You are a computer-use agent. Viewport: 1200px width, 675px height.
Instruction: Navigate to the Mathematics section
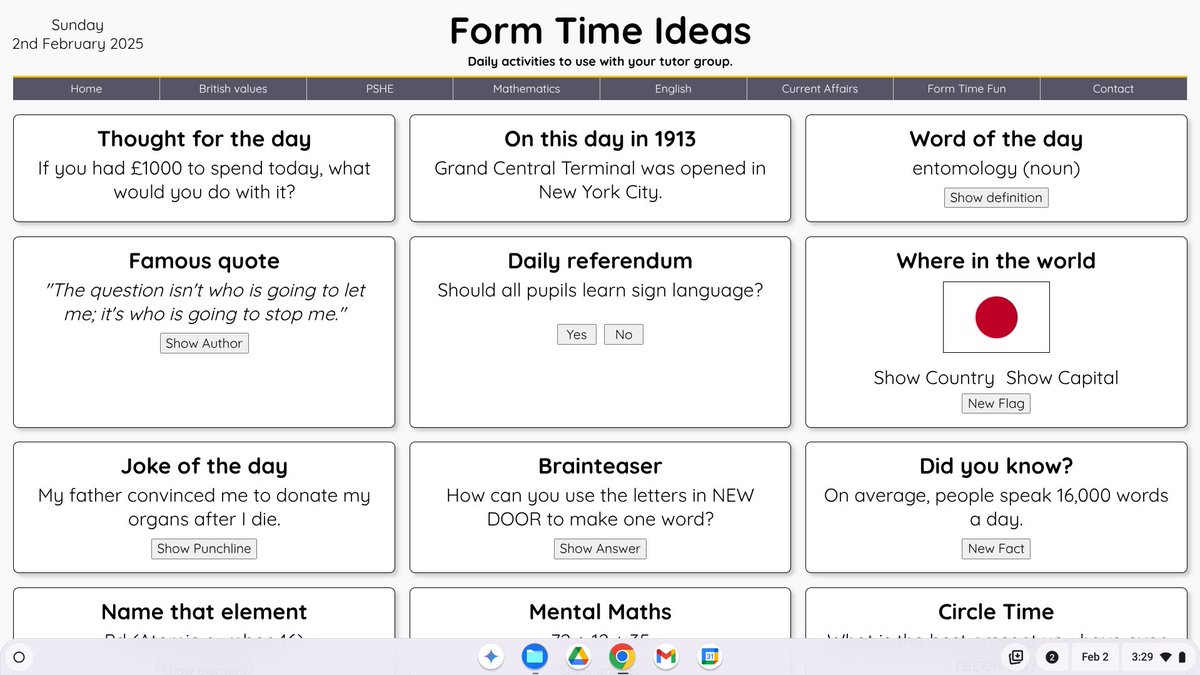(526, 88)
